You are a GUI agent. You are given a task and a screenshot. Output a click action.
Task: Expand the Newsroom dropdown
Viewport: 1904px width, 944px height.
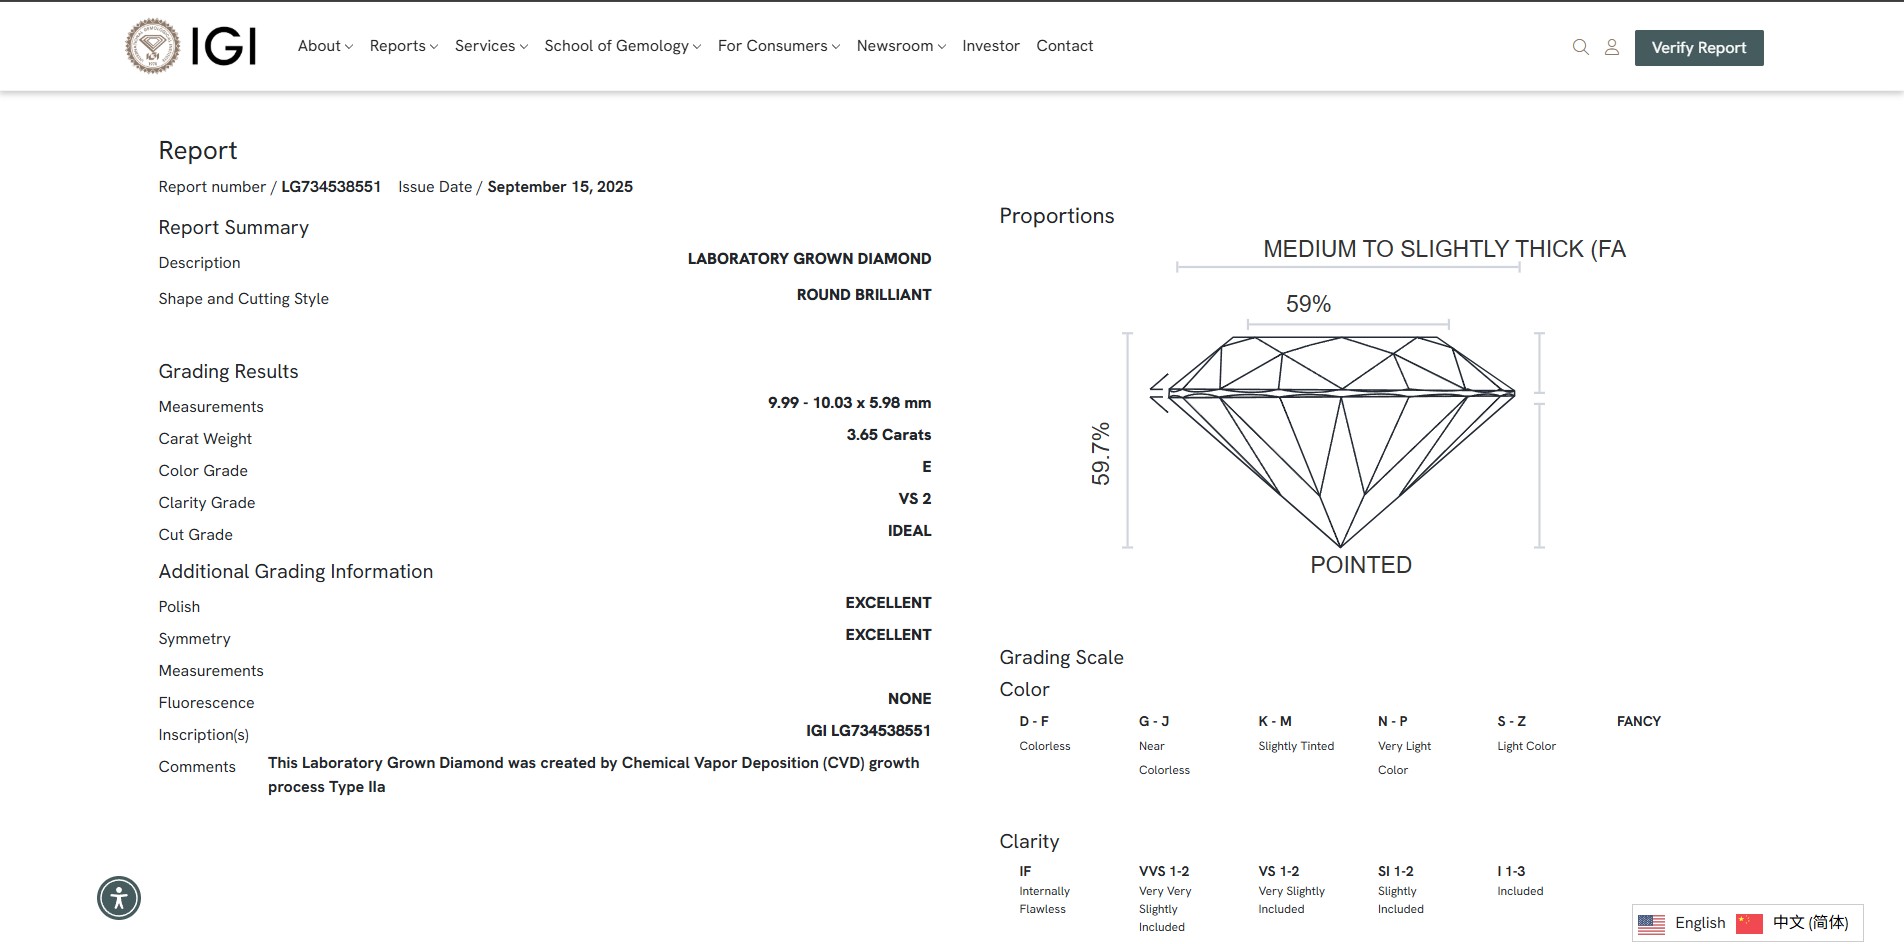pyautogui.click(x=900, y=46)
